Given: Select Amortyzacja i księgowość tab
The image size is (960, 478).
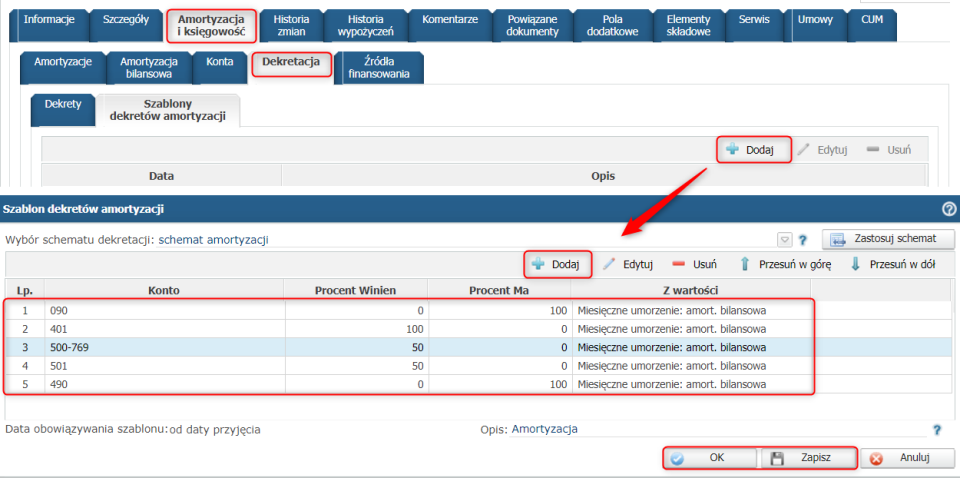Looking at the screenshot, I should pos(211,26).
